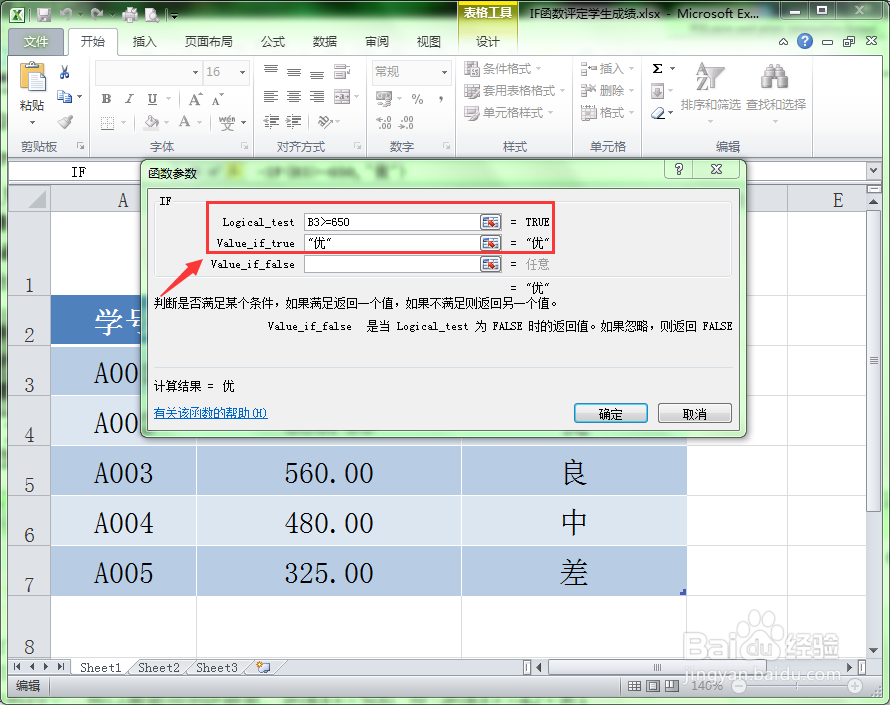
Task: Switch to the 设计 table tools tab
Action: (488, 41)
